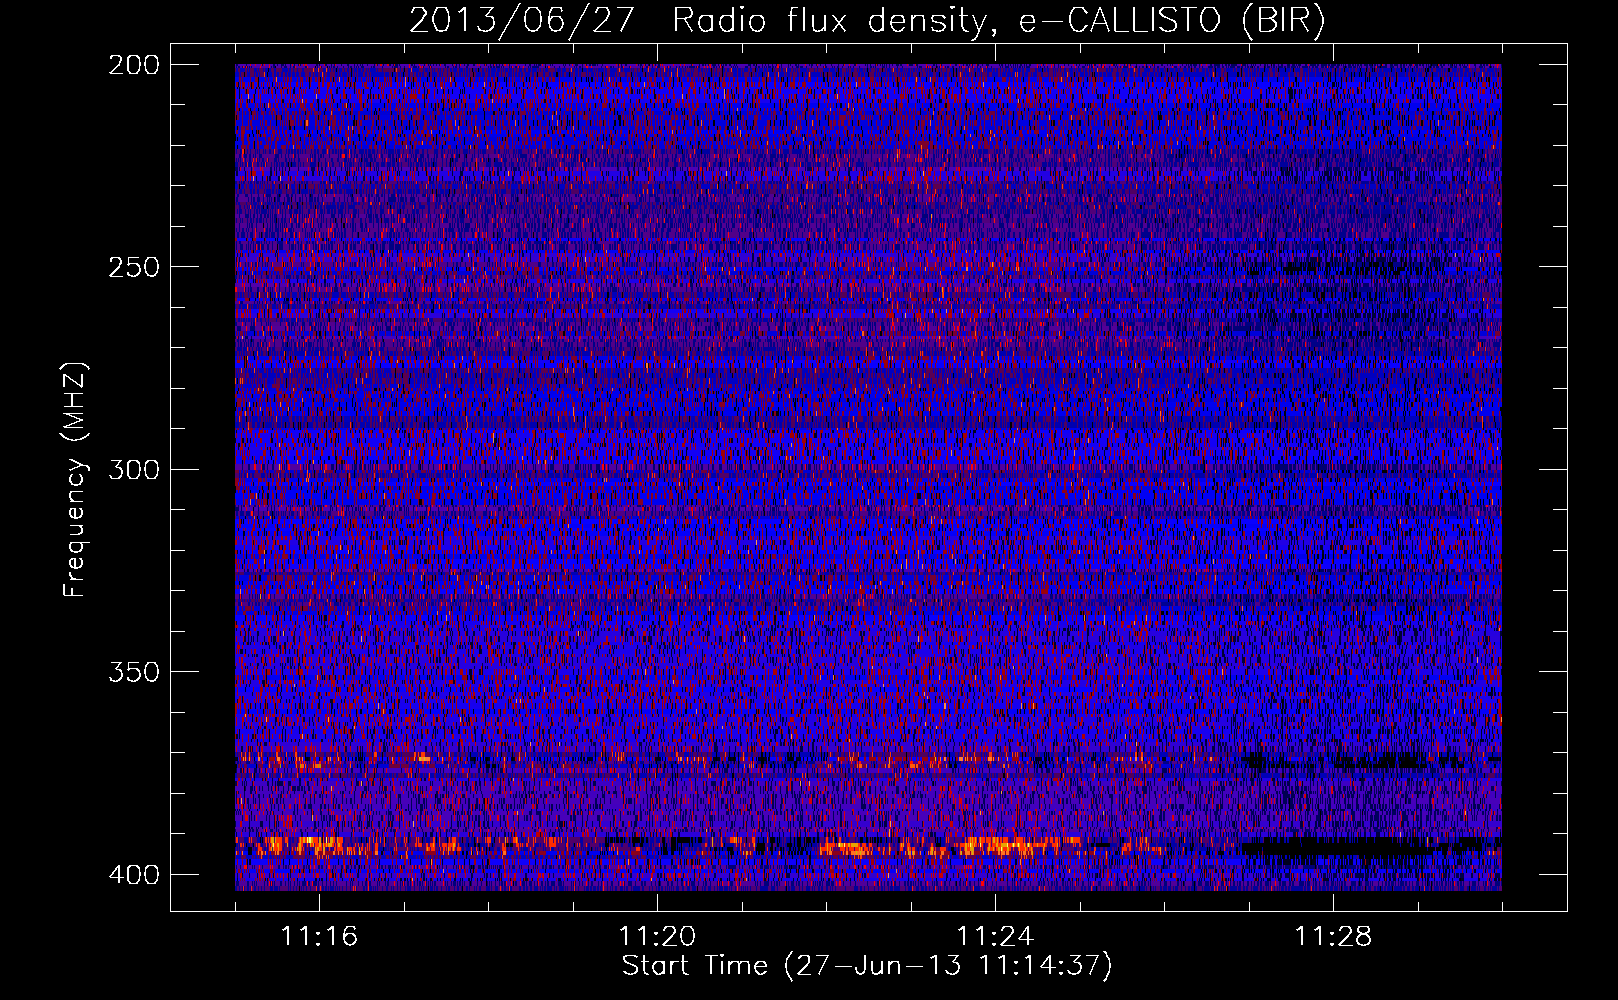Click the 11:24 time tick label

pyautogui.click(x=995, y=937)
